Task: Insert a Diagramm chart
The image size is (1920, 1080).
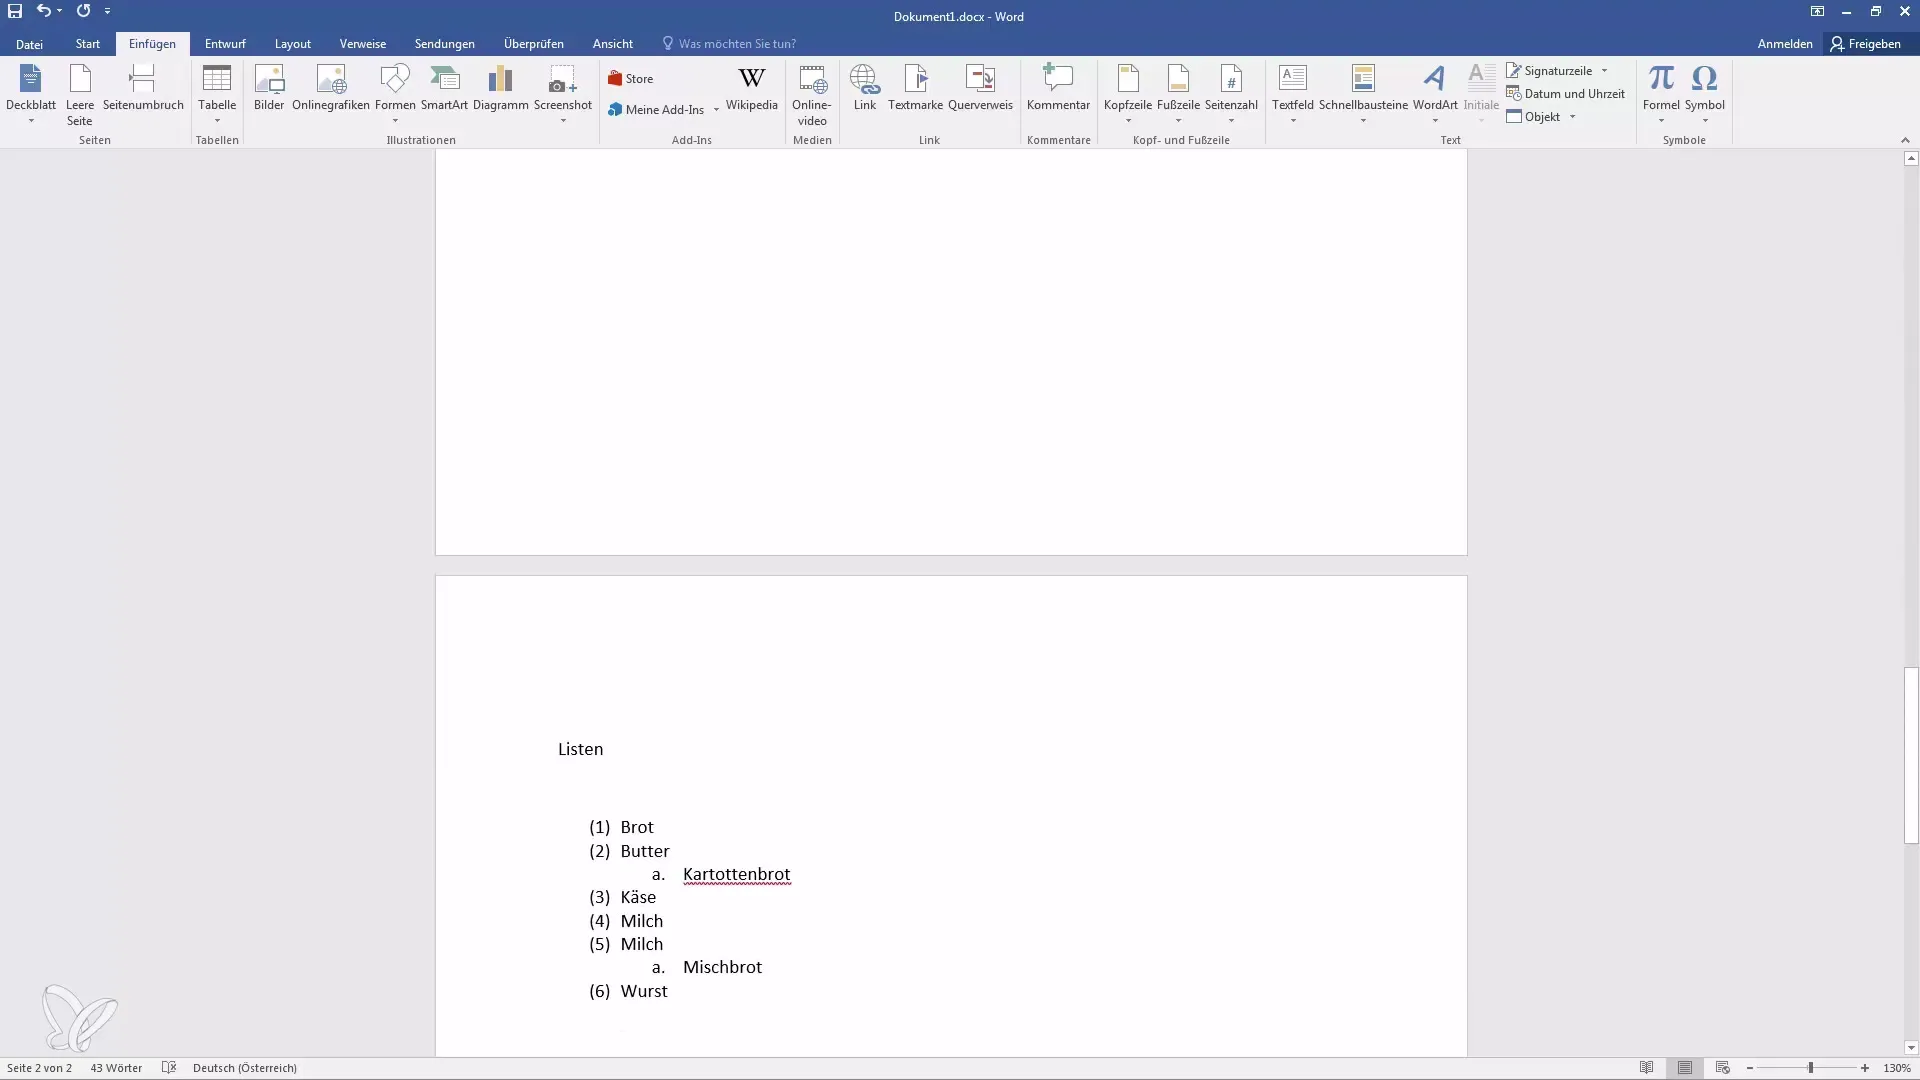Action: tap(501, 88)
